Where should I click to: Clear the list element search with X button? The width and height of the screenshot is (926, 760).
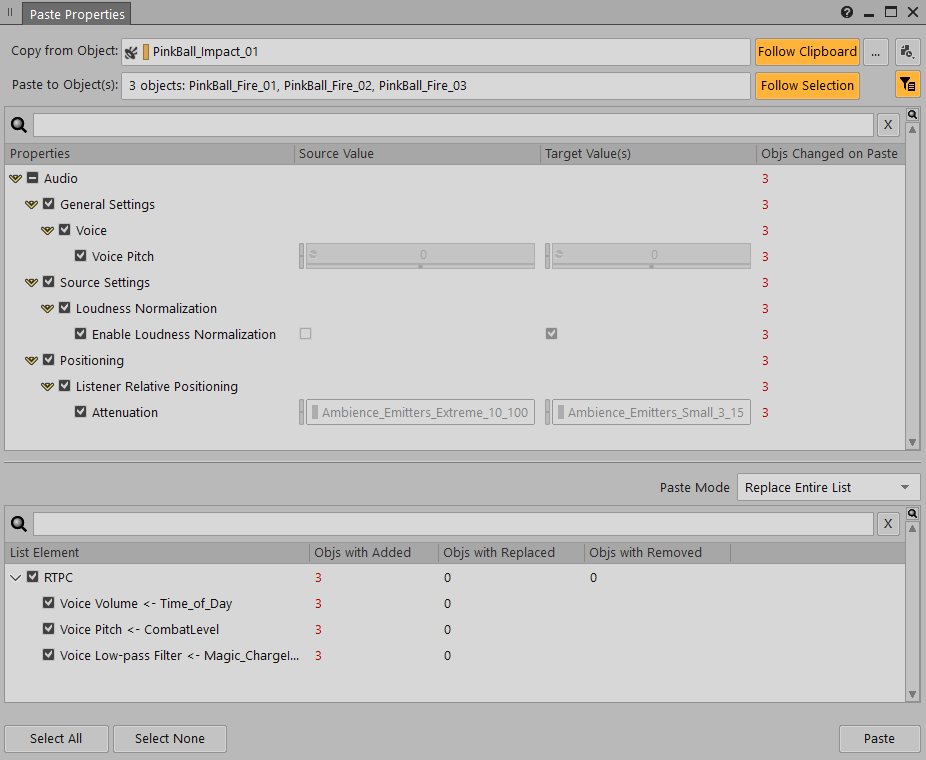click(x=887, y=525)
